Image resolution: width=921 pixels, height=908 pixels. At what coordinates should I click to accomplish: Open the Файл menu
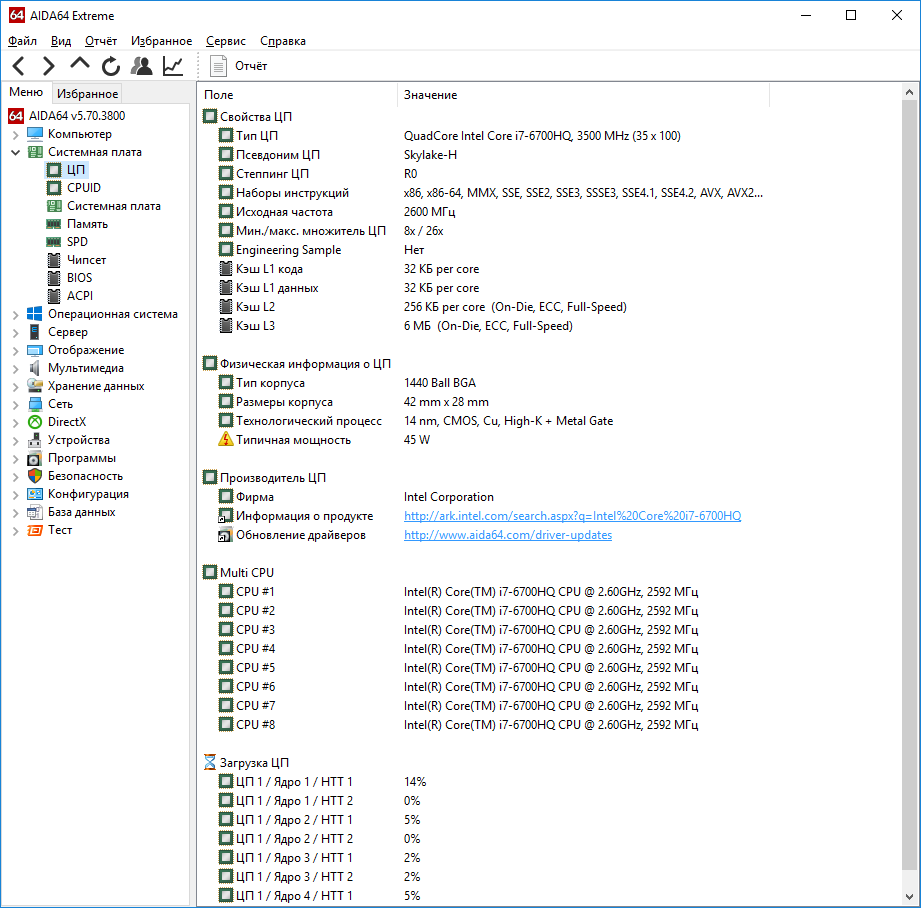[22, 41]
